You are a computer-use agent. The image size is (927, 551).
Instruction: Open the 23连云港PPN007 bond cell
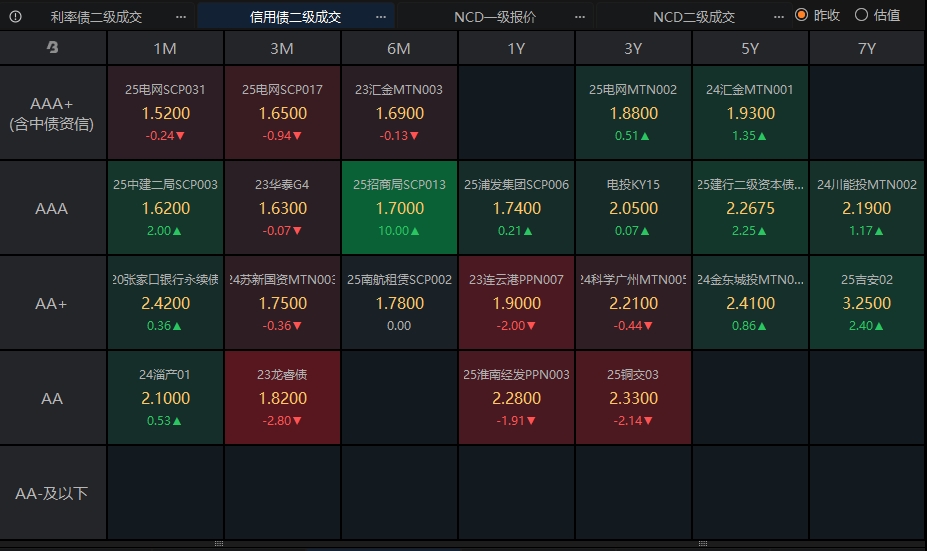(x=516, y=303)
